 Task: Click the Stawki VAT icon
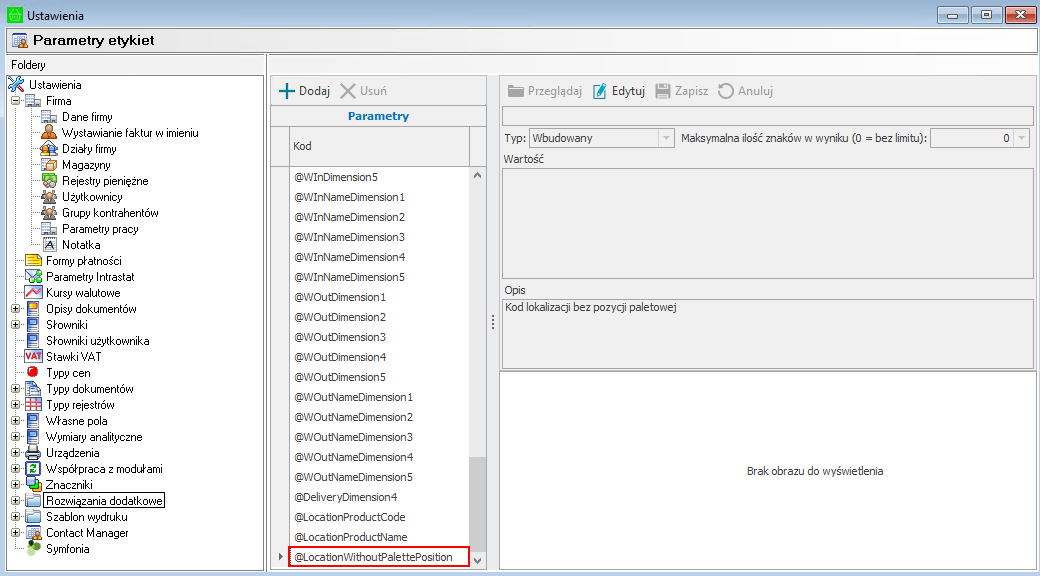[x=33, y=357]
